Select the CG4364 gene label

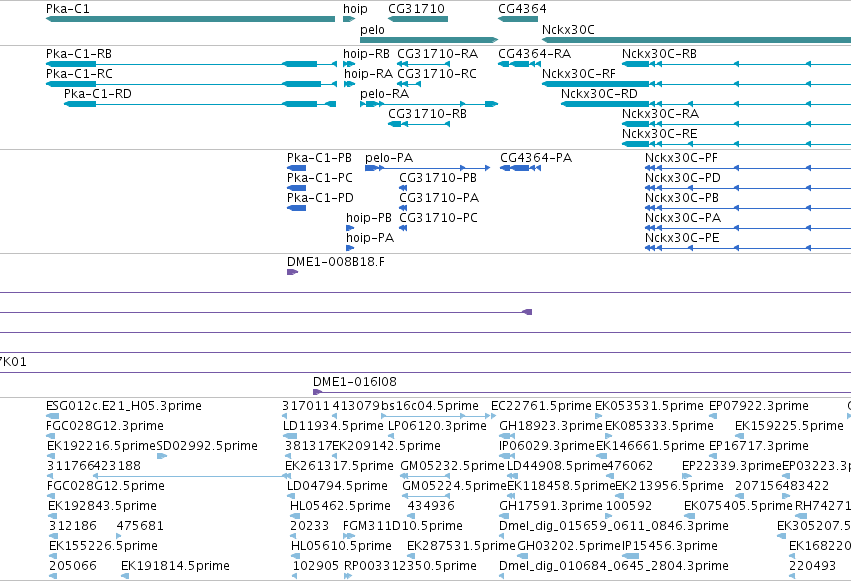point(522,9)
